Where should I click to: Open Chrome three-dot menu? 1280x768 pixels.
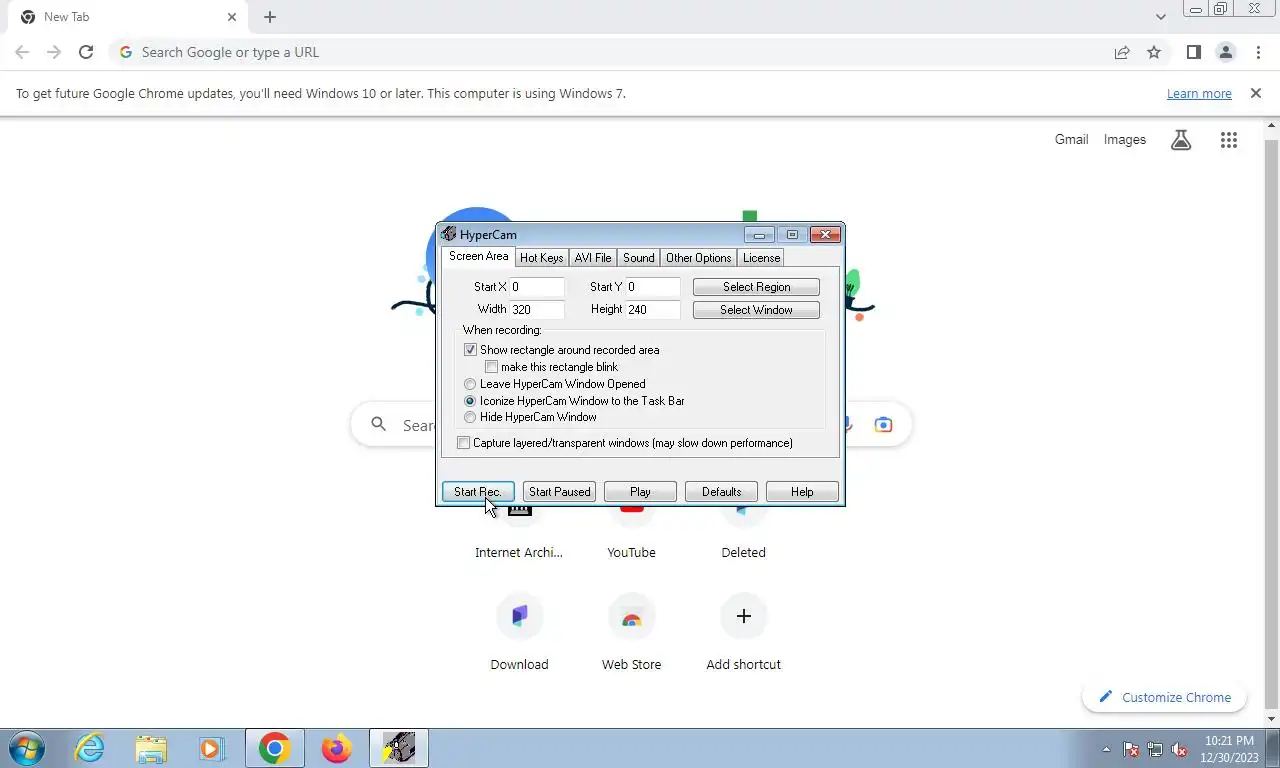pos(1258,52)
